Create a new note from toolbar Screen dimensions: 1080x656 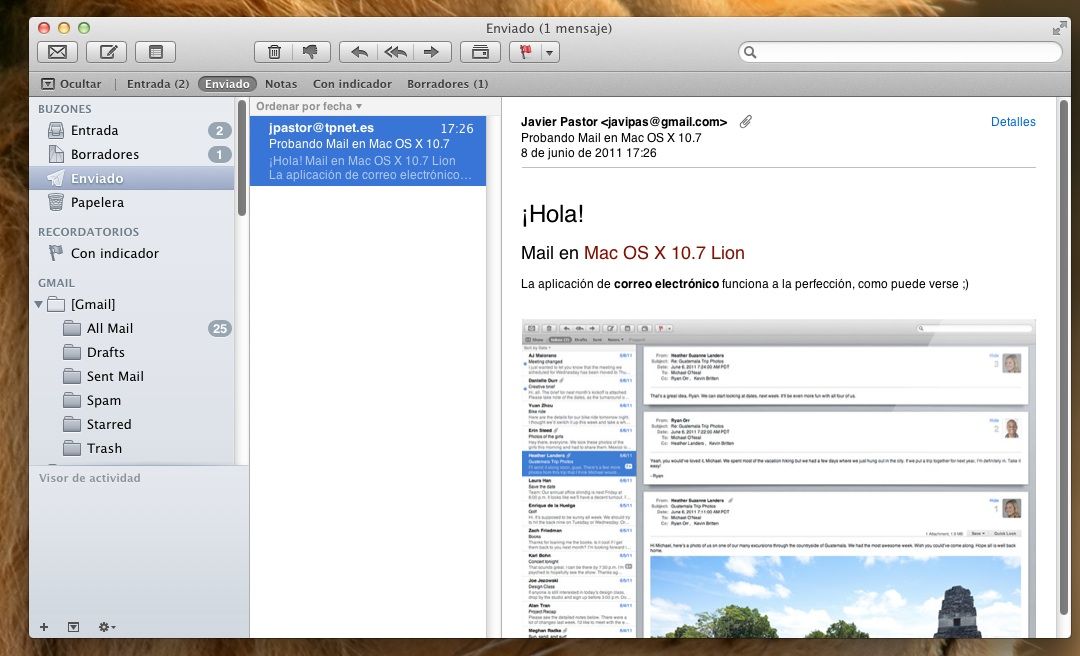click(x=155, y=52)
